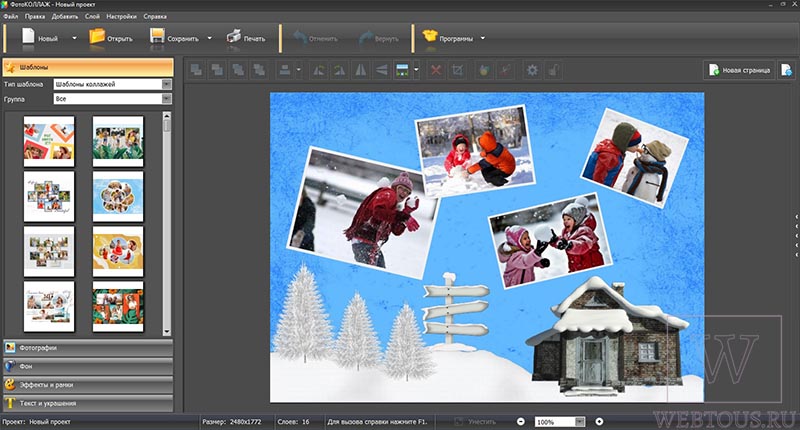Viewport: 800px width, 430px height.
Task: Select the photo of child in orange jacket
Action: (474, 150)
